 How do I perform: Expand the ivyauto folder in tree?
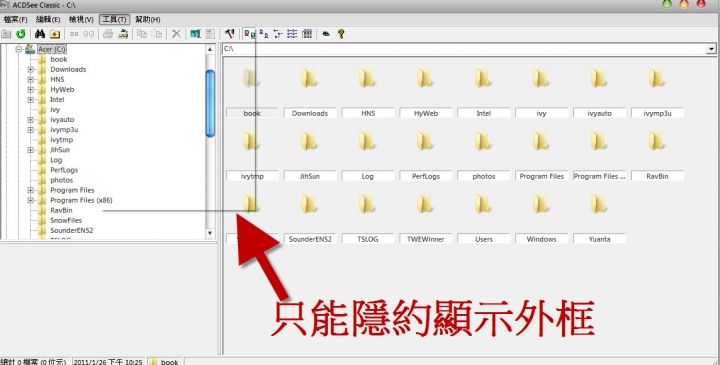click(31, 120)
